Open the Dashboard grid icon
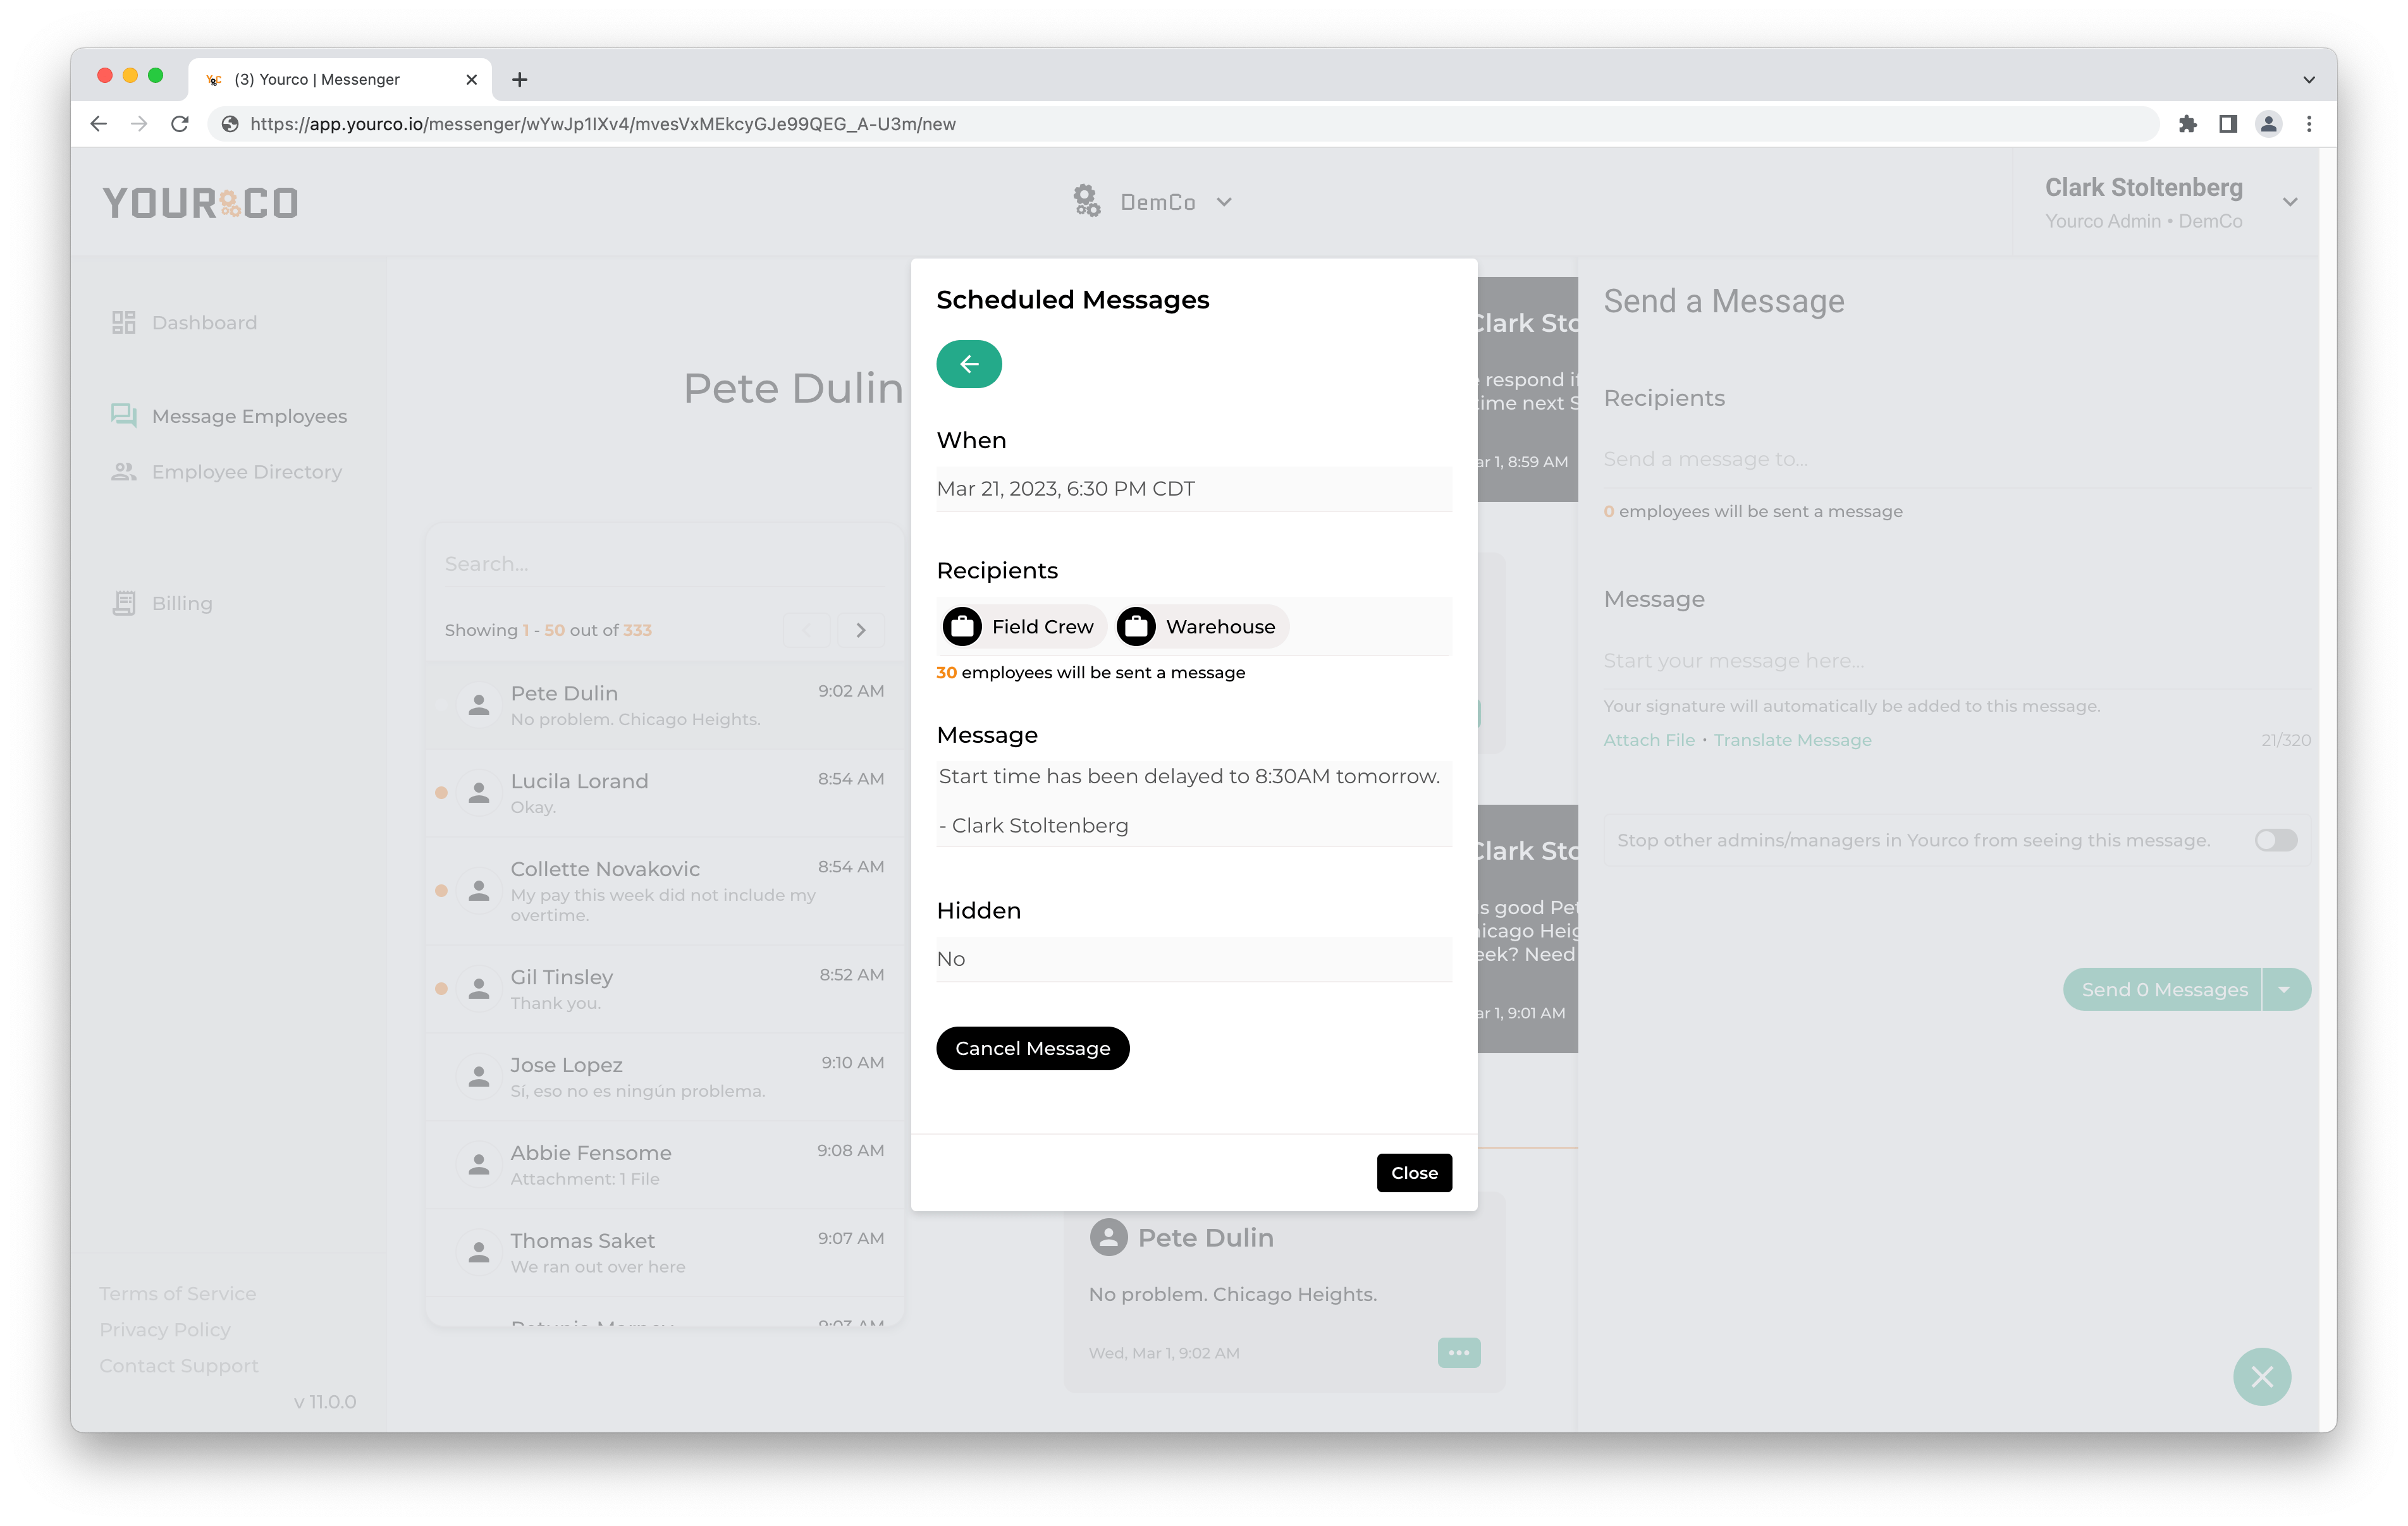 point(123,322)
